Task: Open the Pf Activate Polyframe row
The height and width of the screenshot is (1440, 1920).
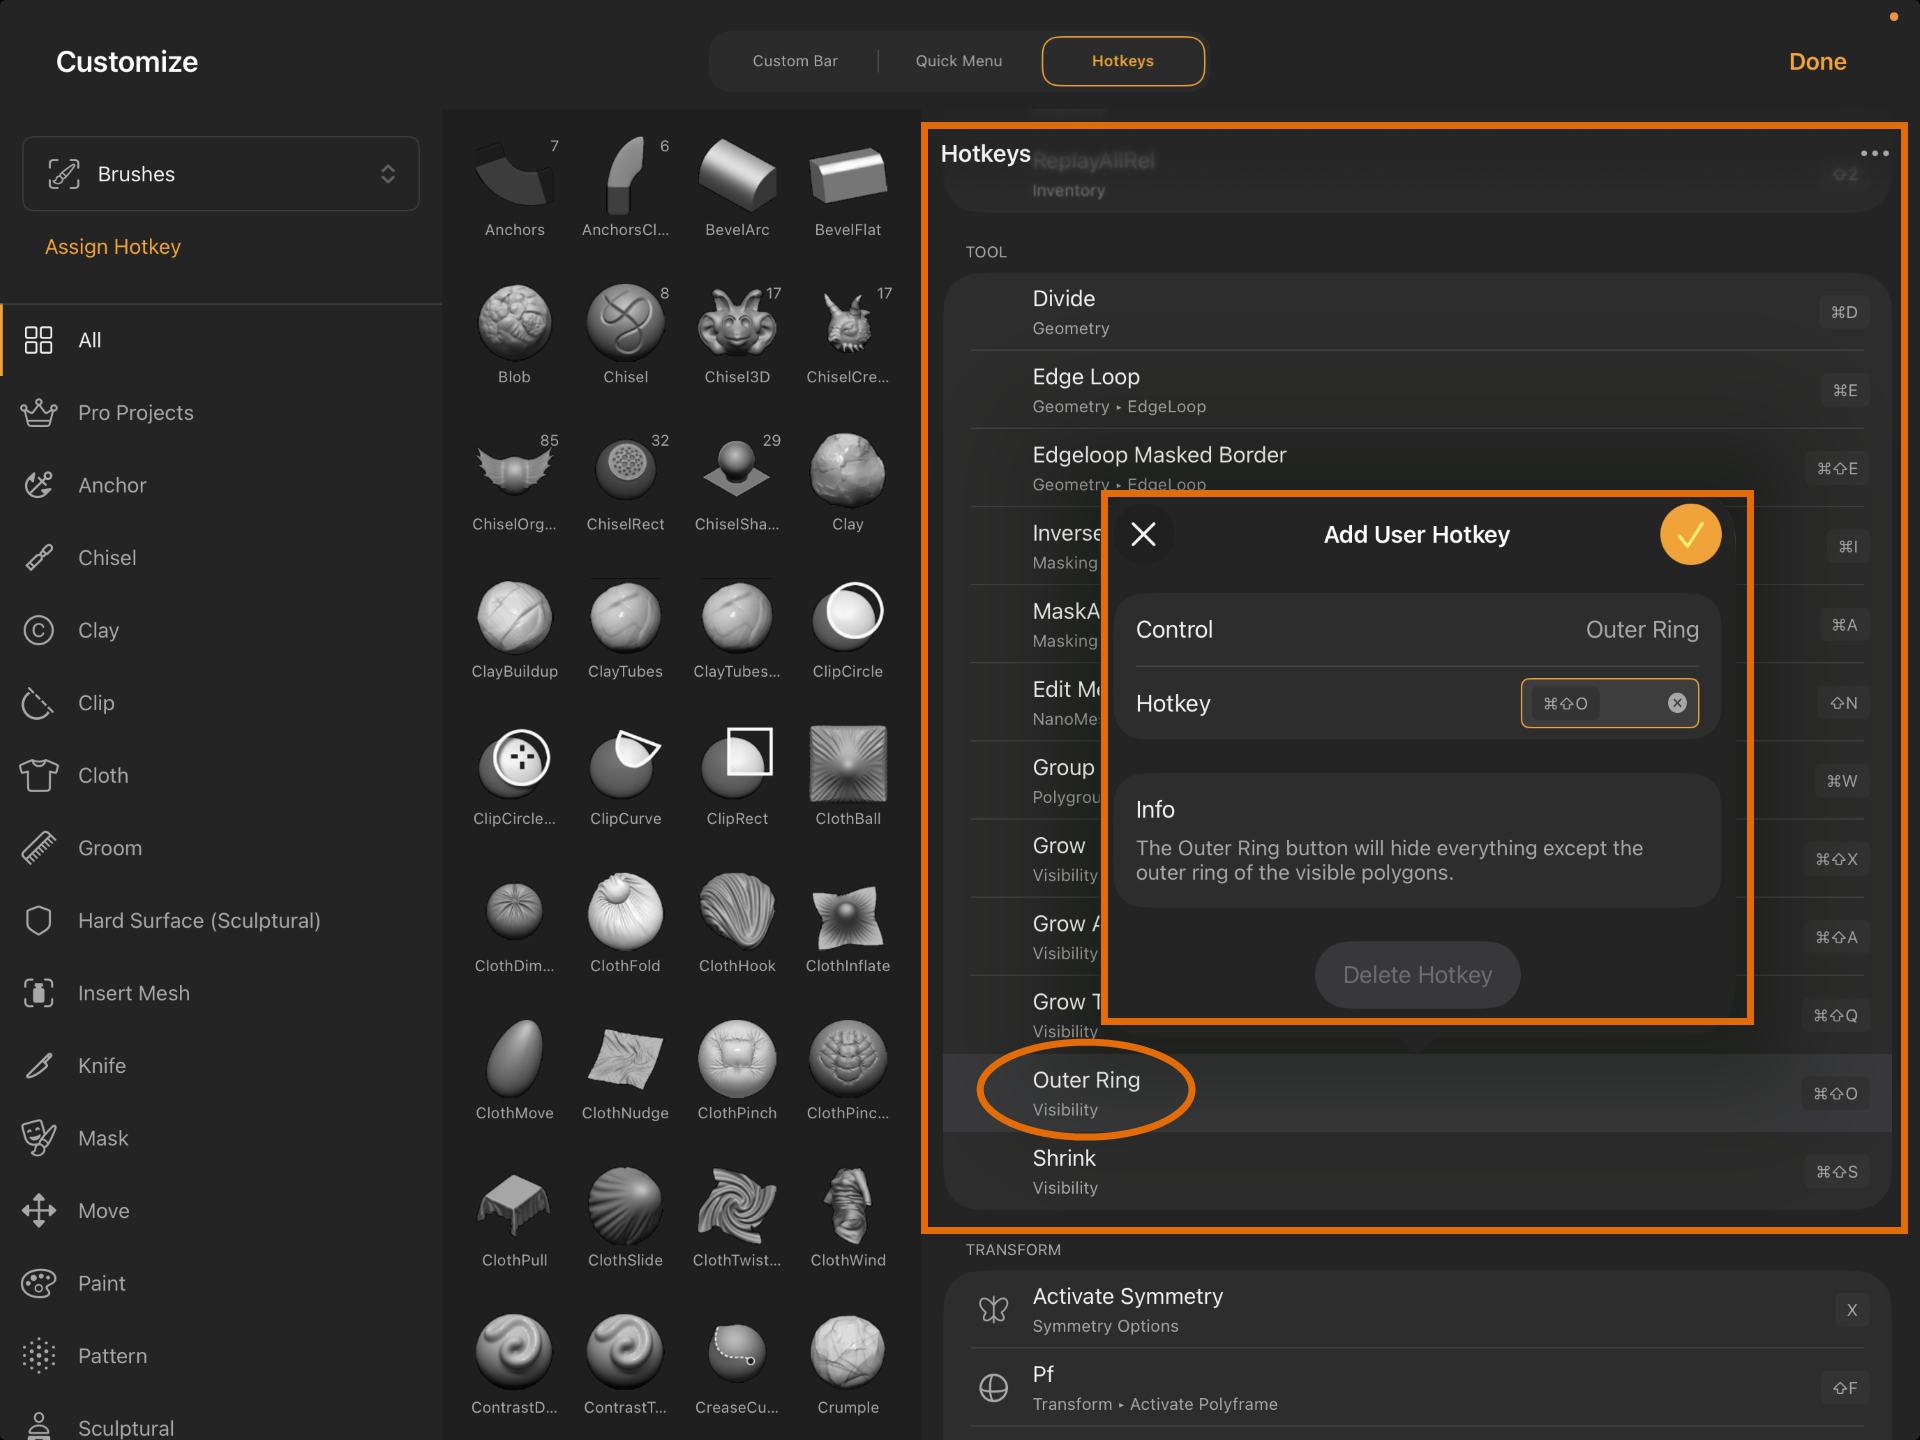Action: [x=1417, y=1388]
